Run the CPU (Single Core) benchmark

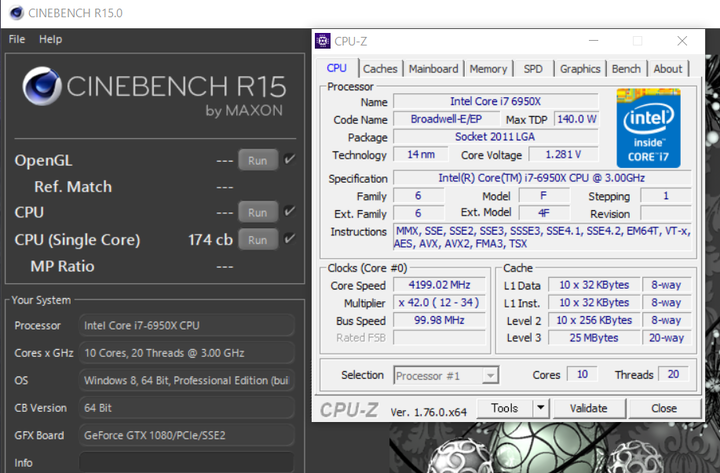[x=258, y=240]
